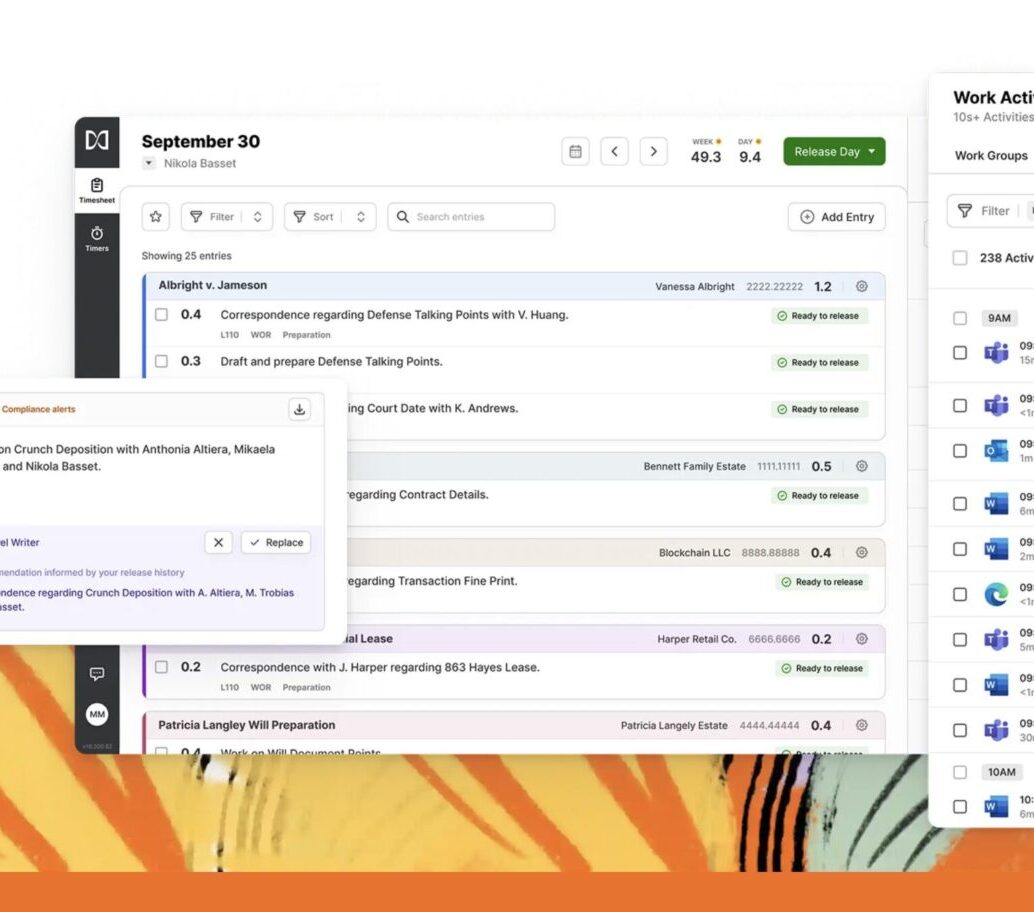Switch to the Work Groups tab

pos(990,156)
